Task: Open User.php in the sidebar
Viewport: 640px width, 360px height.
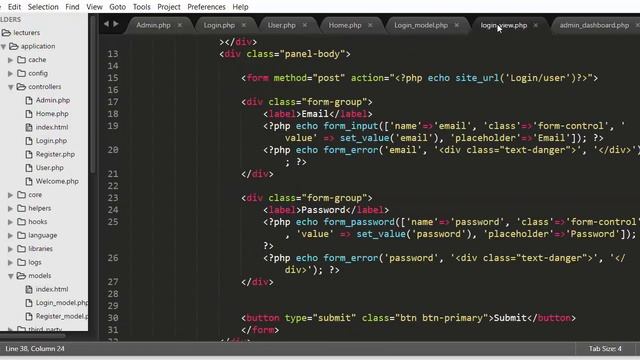Action: tap(49, 168)
